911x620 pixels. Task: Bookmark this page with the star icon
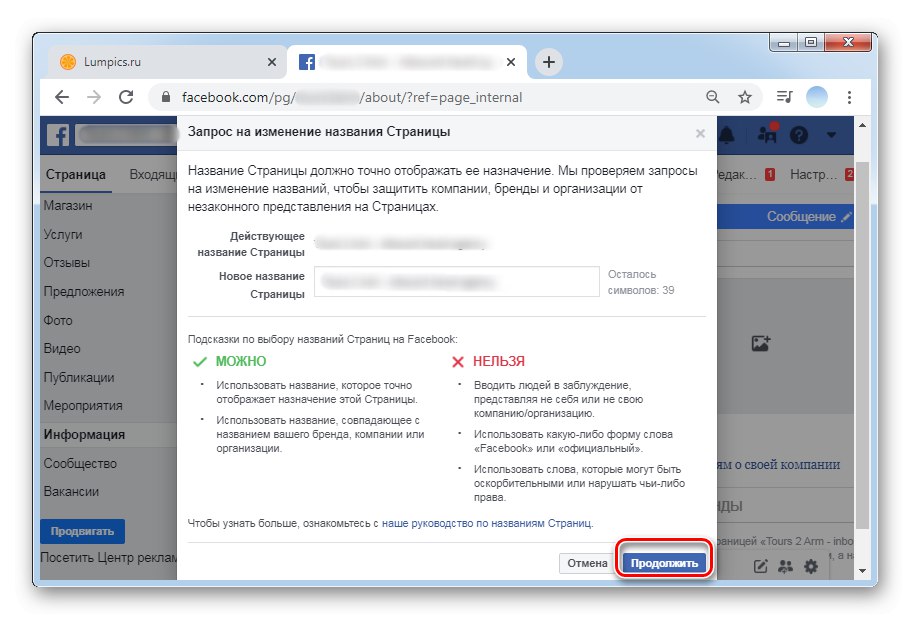click(745, 97)
